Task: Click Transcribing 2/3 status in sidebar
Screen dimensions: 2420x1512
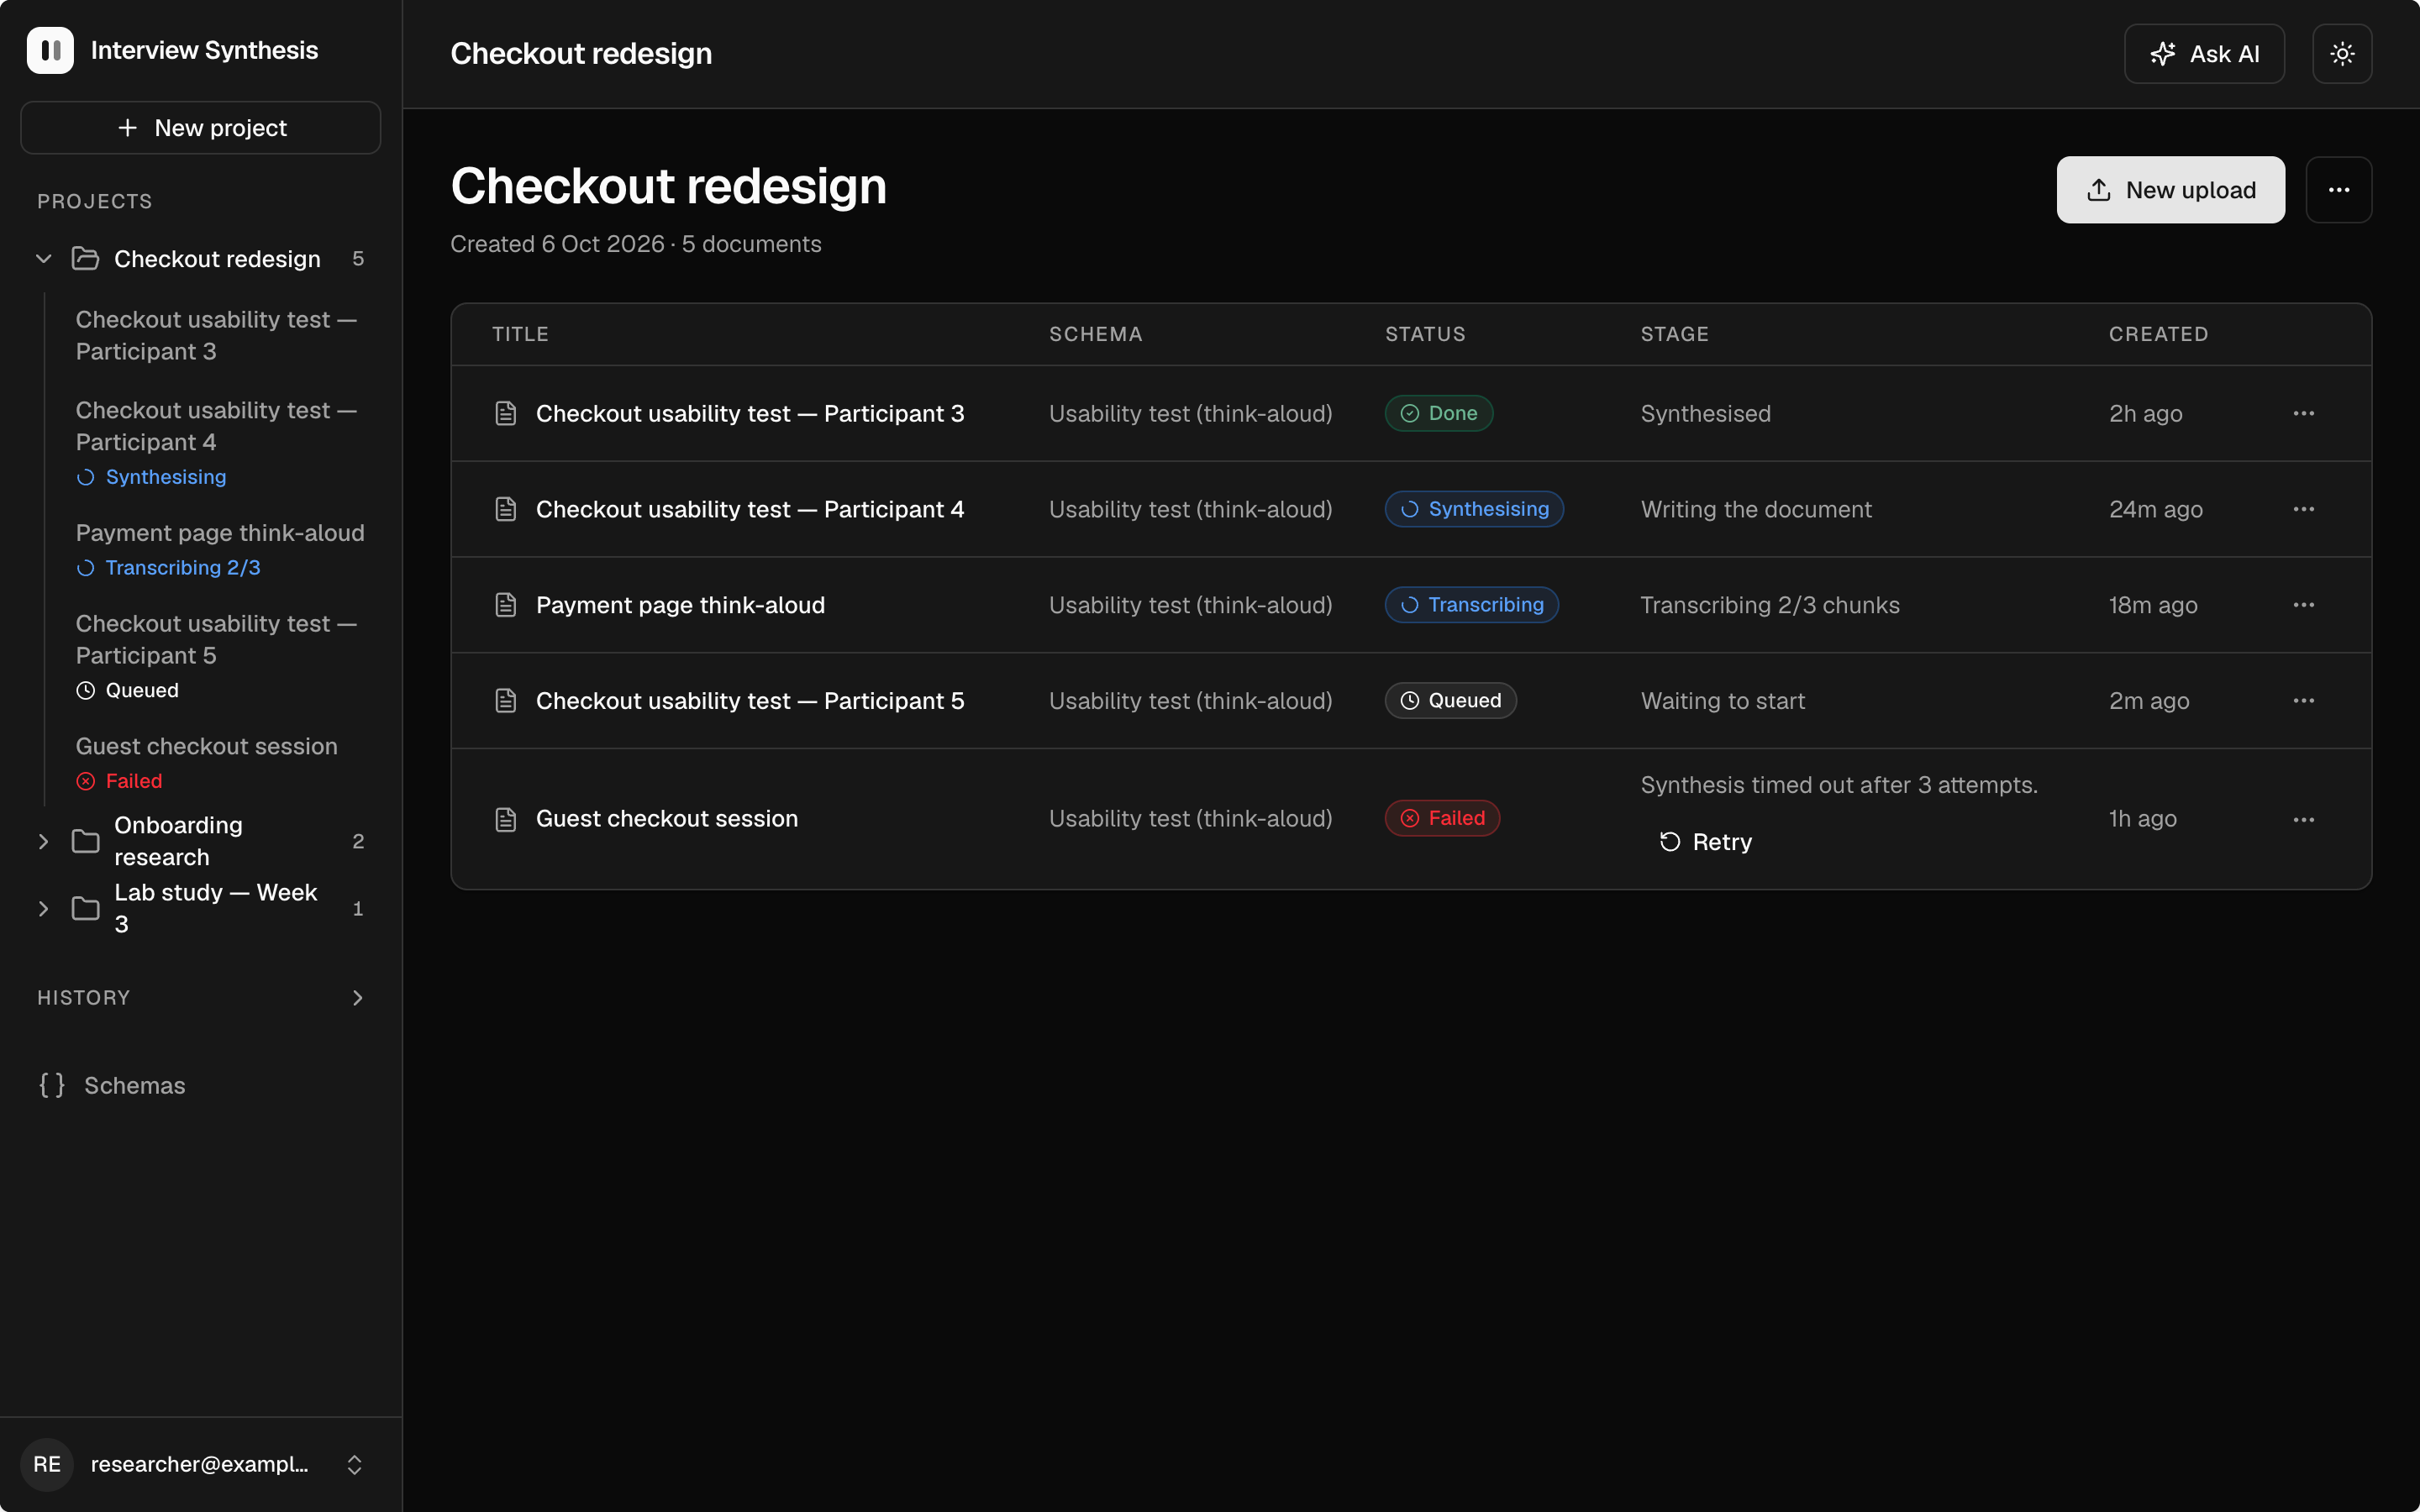Action: [169, 568]
